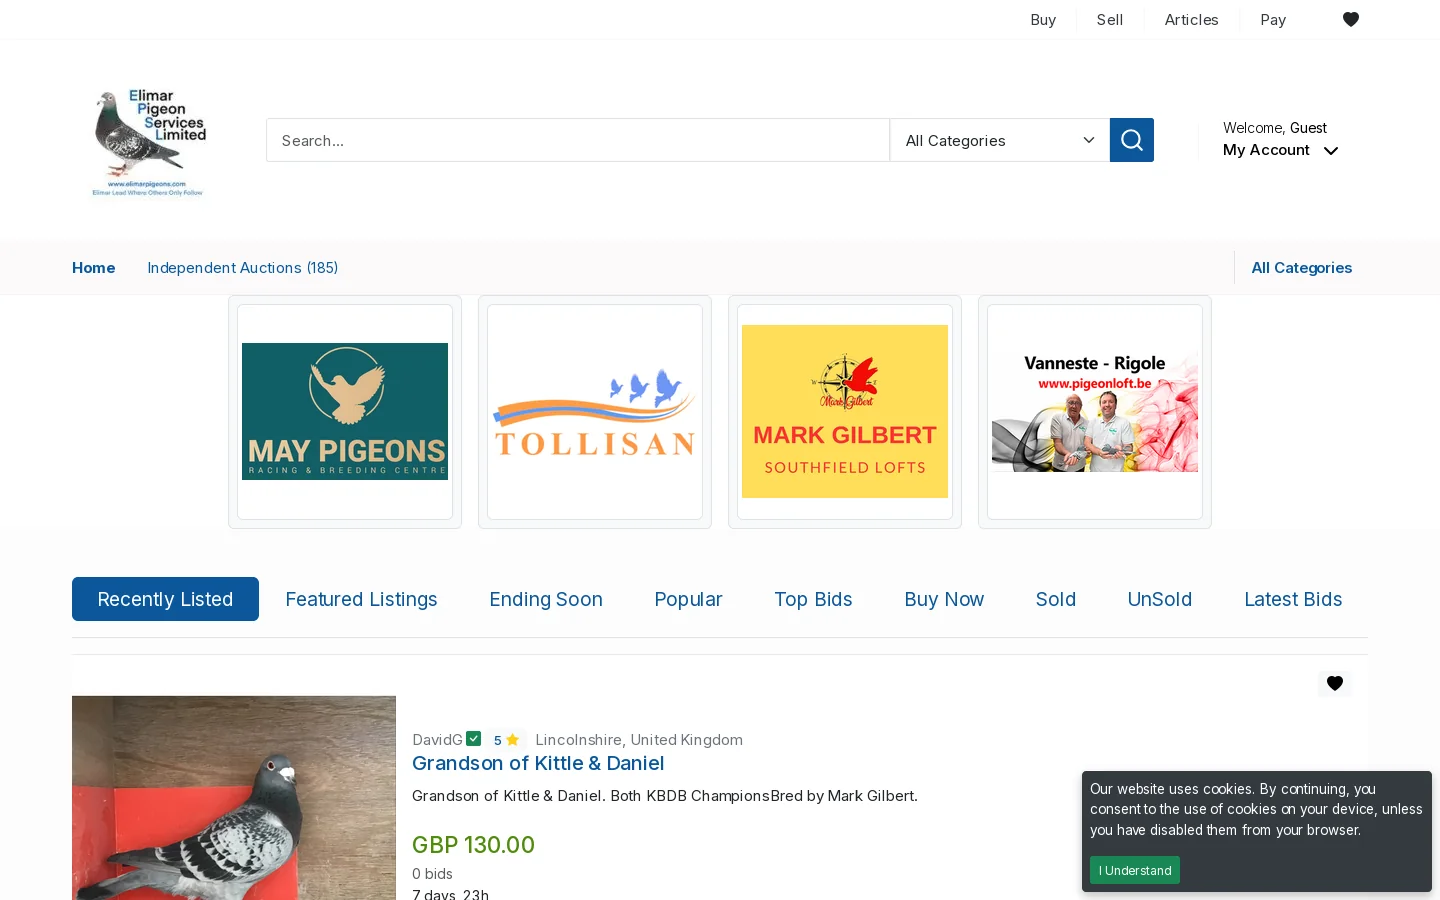
Task: Switch to the Popular tab
Action: point(688,599)
